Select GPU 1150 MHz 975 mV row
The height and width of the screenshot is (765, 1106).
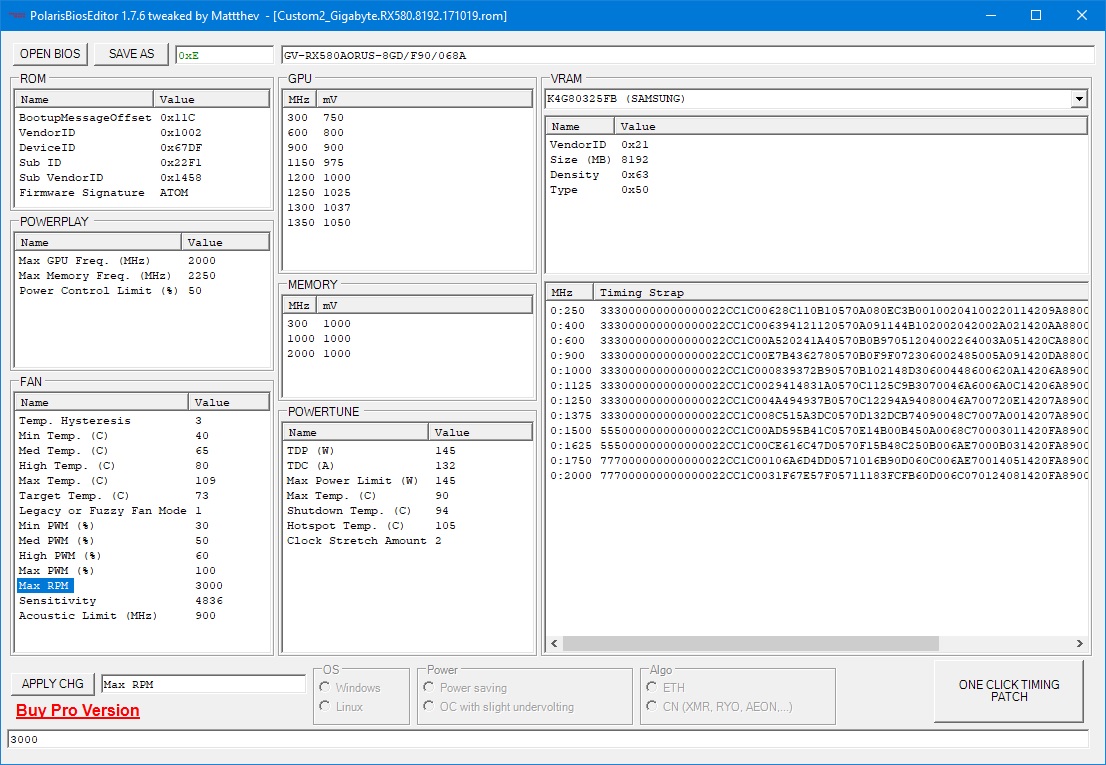pyautogui.click(x=407, y=163)
